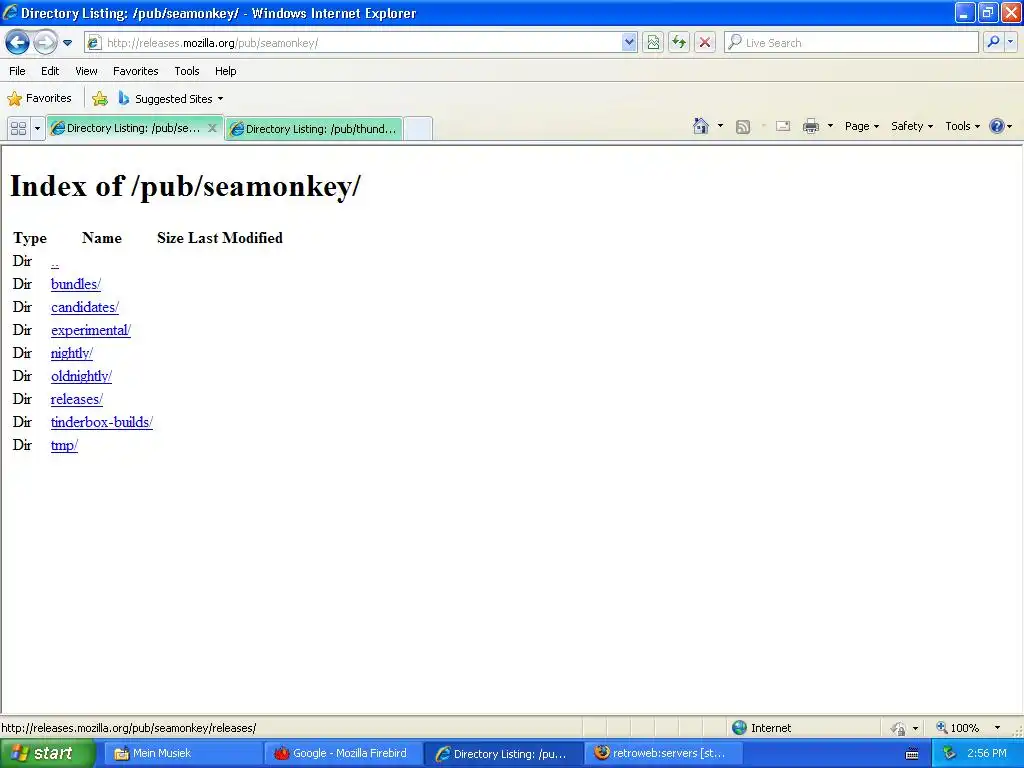
Task: Expand the address bar history dropdown
Action: pos(629,43)
